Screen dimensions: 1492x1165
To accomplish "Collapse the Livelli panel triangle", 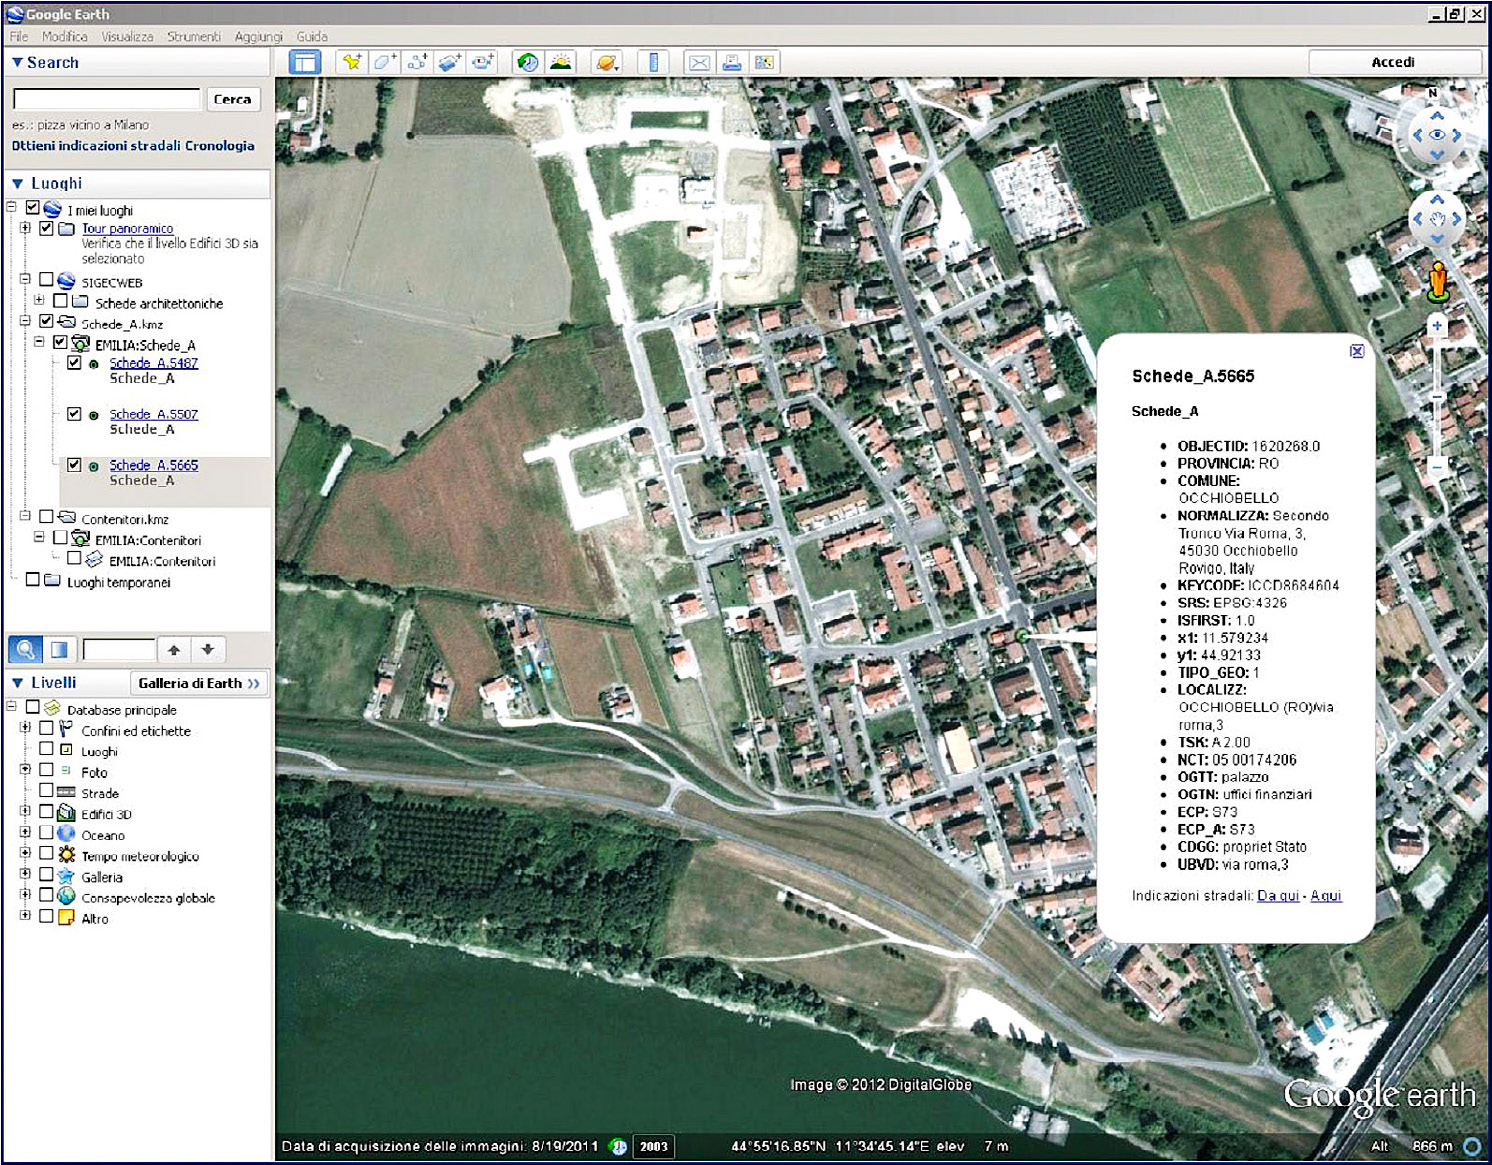I will point(17,683).
